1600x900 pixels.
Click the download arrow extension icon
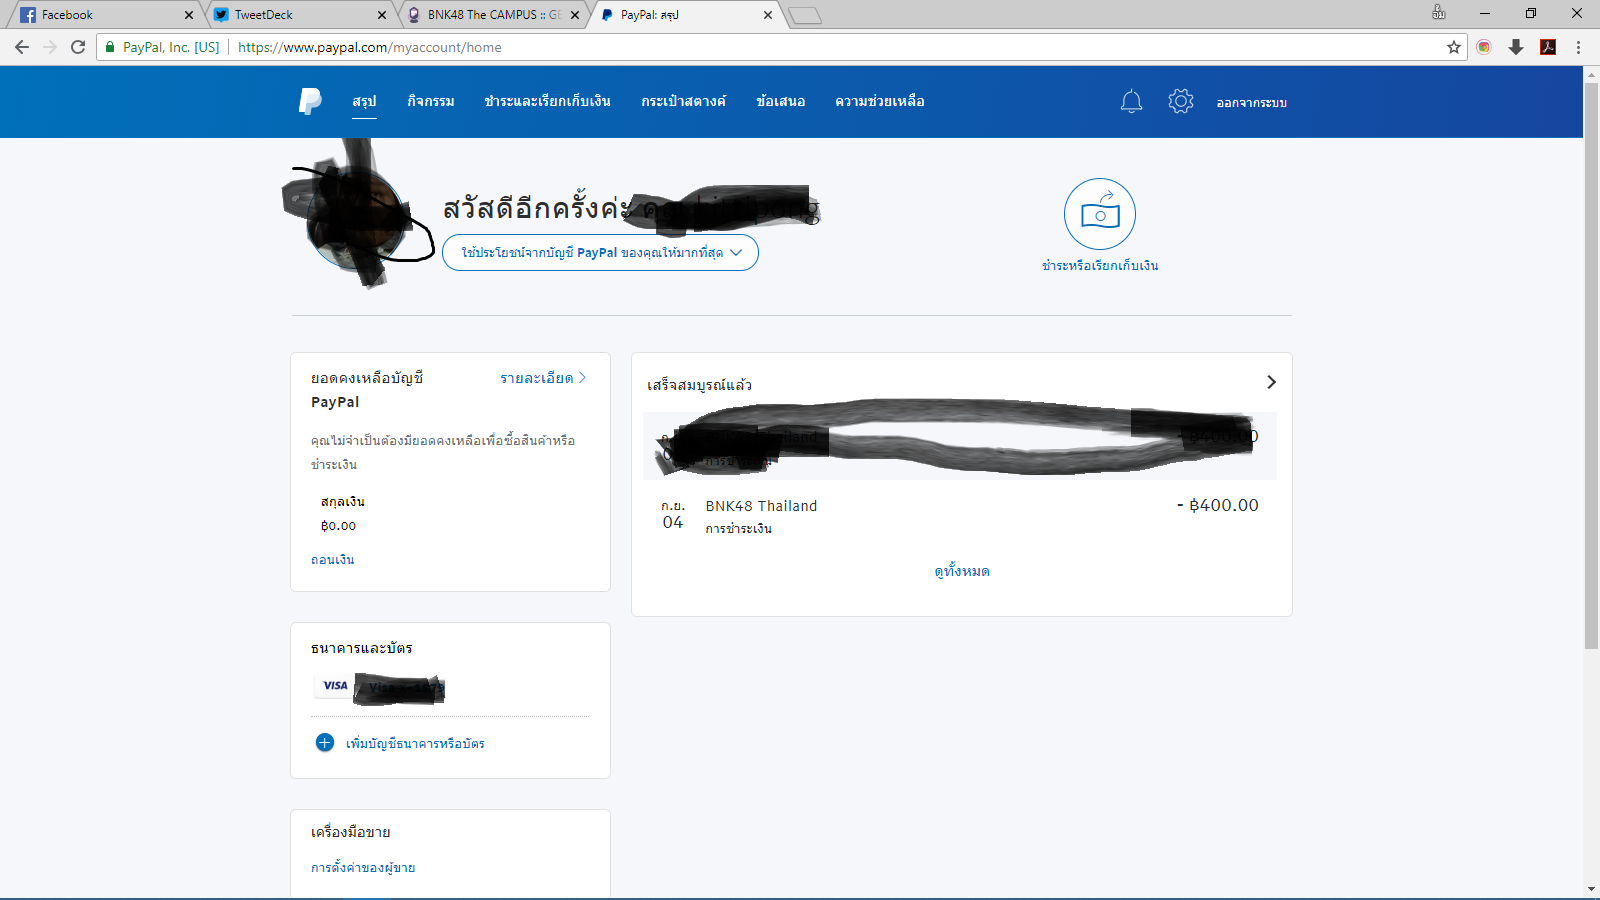coord(1516,47)
